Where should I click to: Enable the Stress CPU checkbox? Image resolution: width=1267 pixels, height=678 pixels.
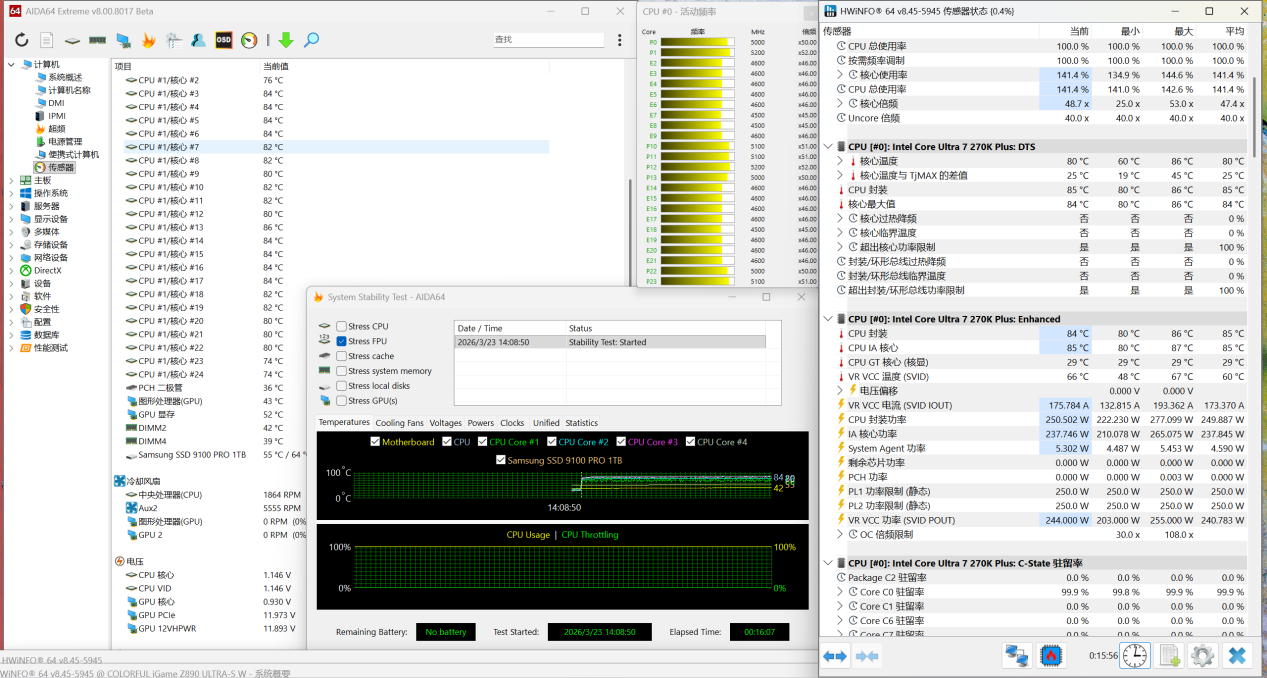point(342,327)
